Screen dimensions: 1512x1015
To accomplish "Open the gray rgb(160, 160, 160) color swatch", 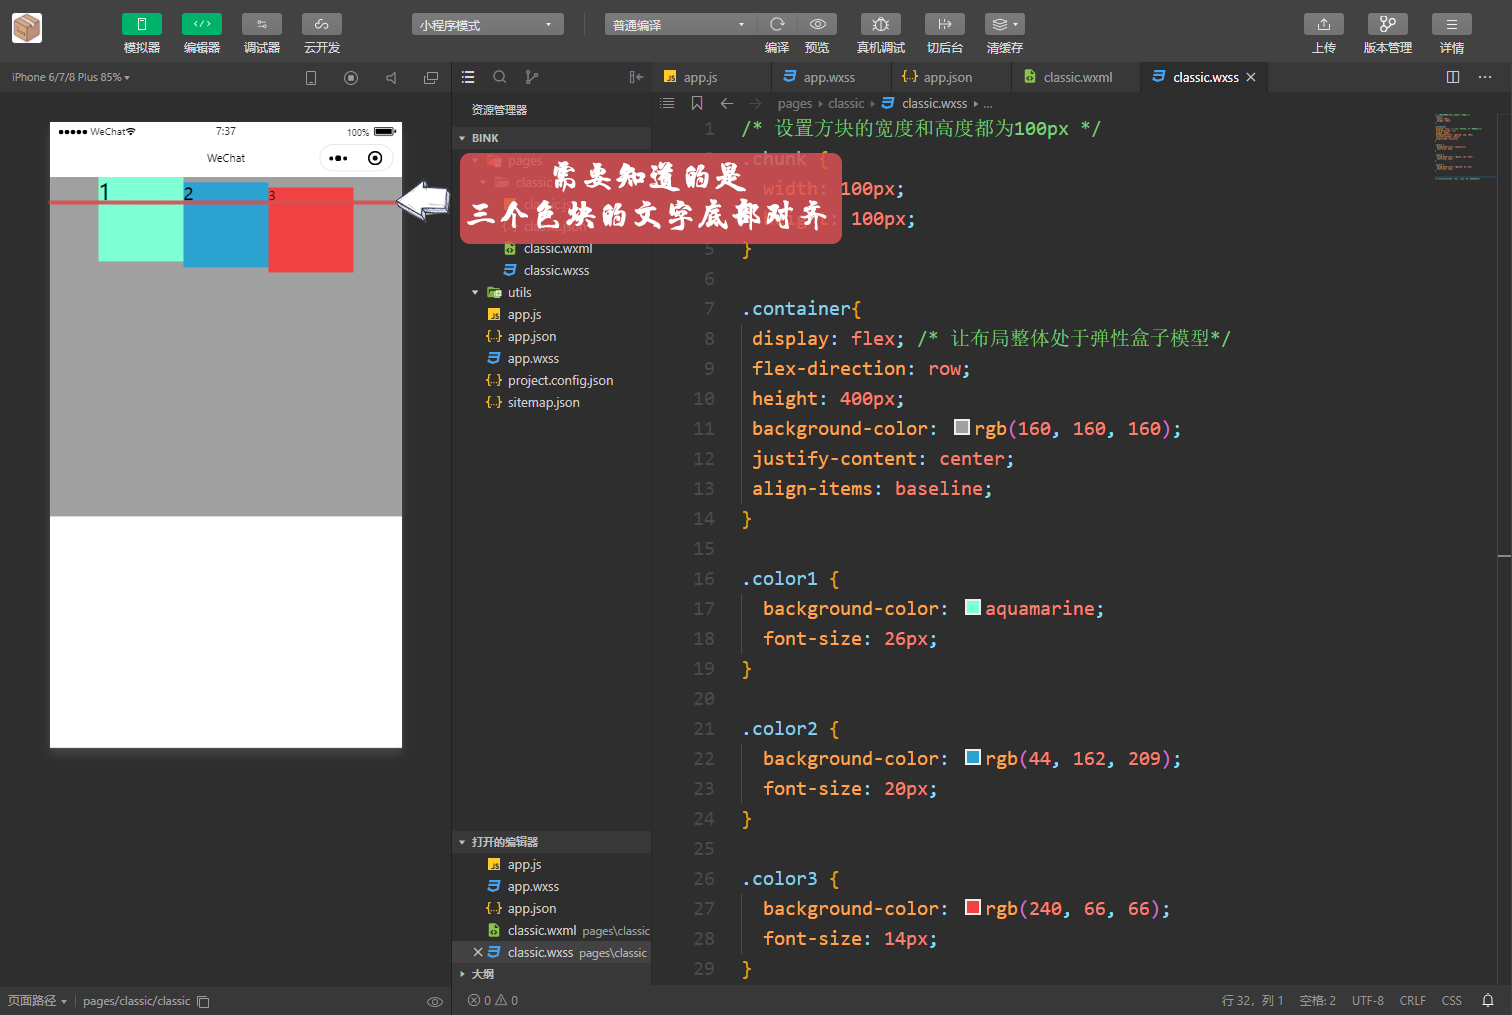I will 962,427.
